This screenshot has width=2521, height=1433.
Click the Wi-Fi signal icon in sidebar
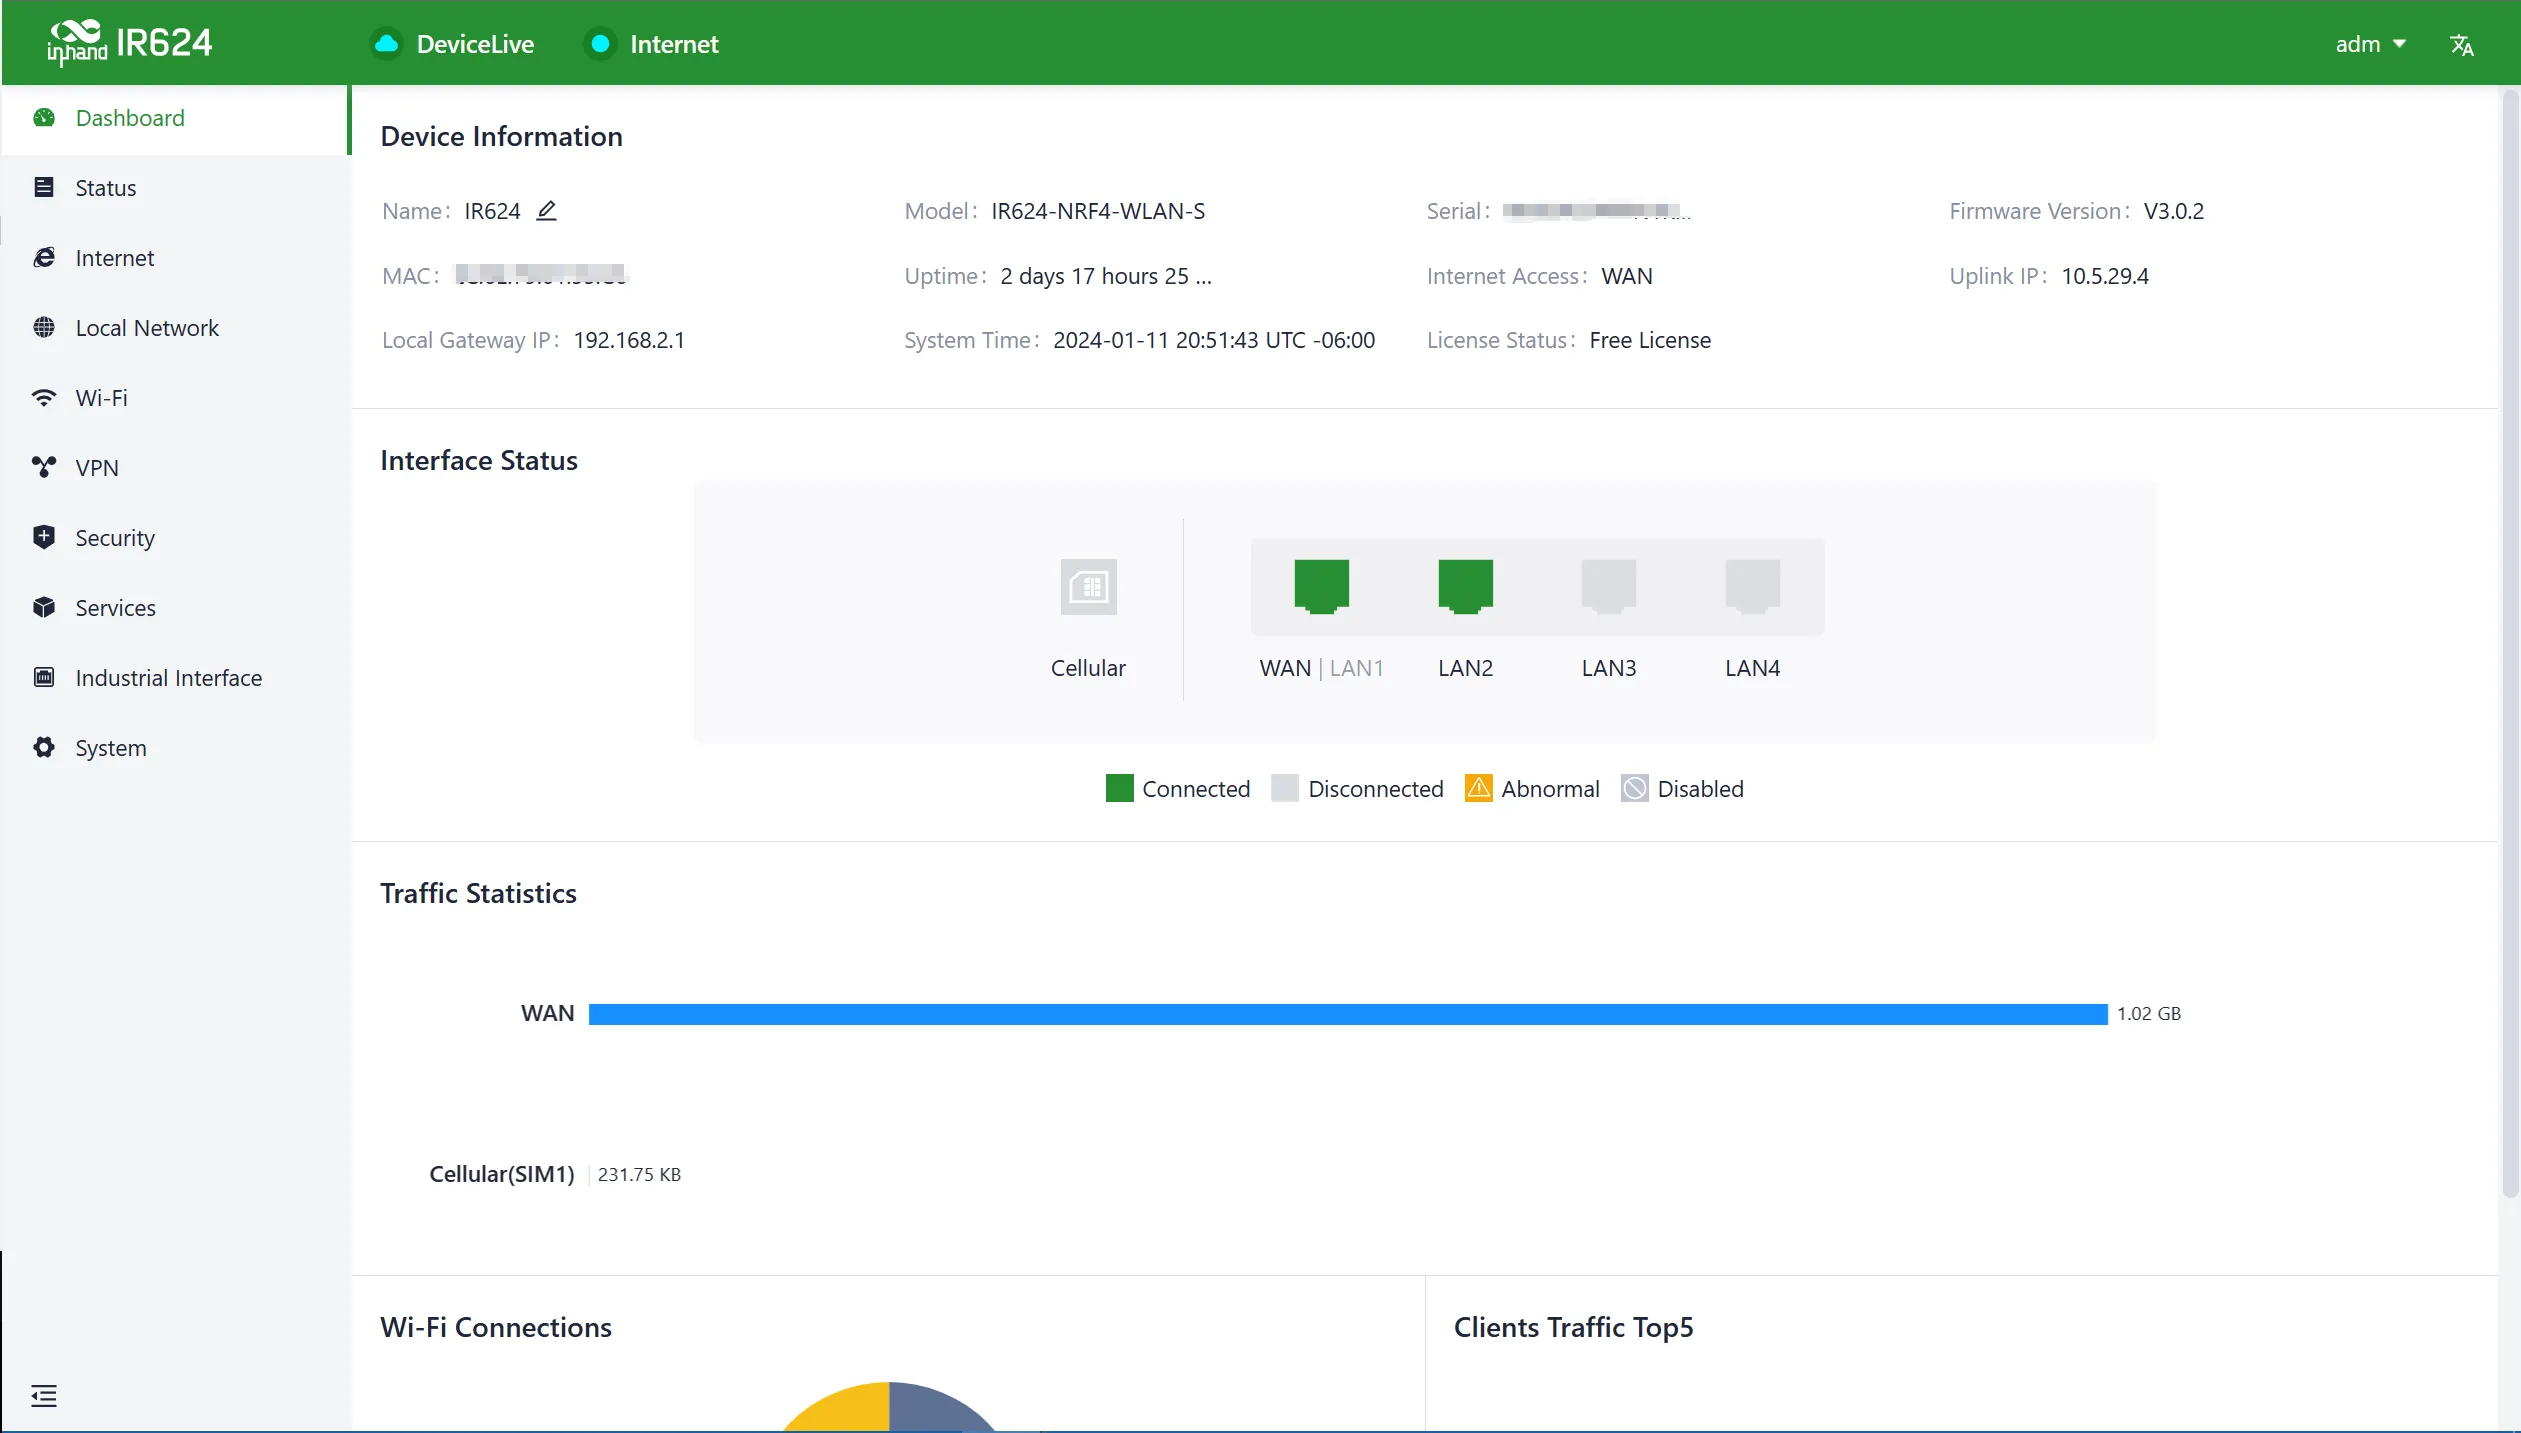pyautogui.click(x=43, y=398)
